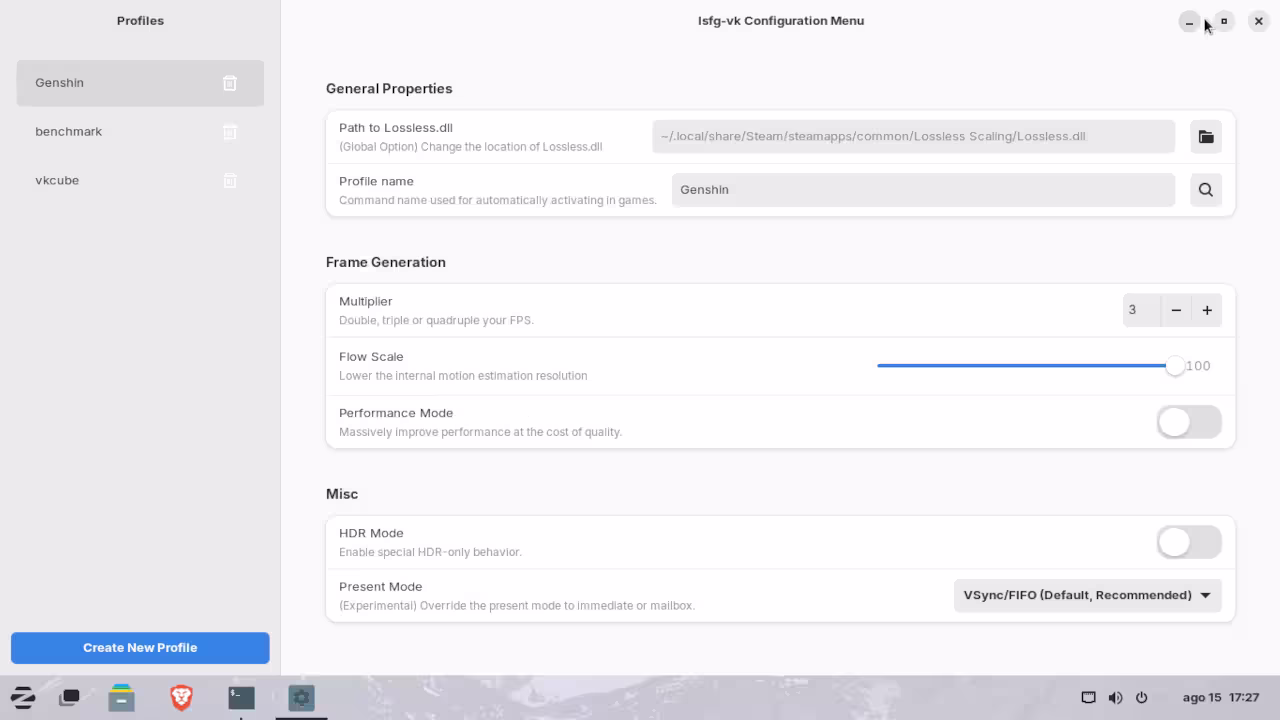Close the lsfg-vk Configuration window
This screenshot has width=1280, height=720.
(1259, 21)
